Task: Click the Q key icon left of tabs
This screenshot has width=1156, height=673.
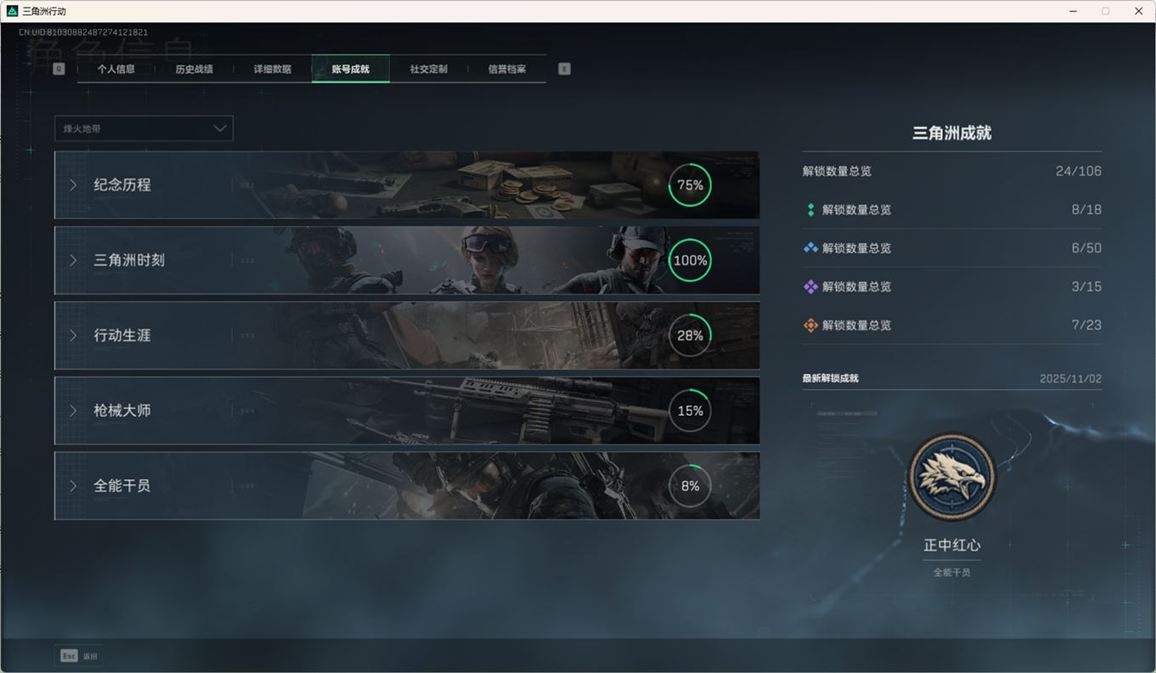Action: click(x=59, y=69)
